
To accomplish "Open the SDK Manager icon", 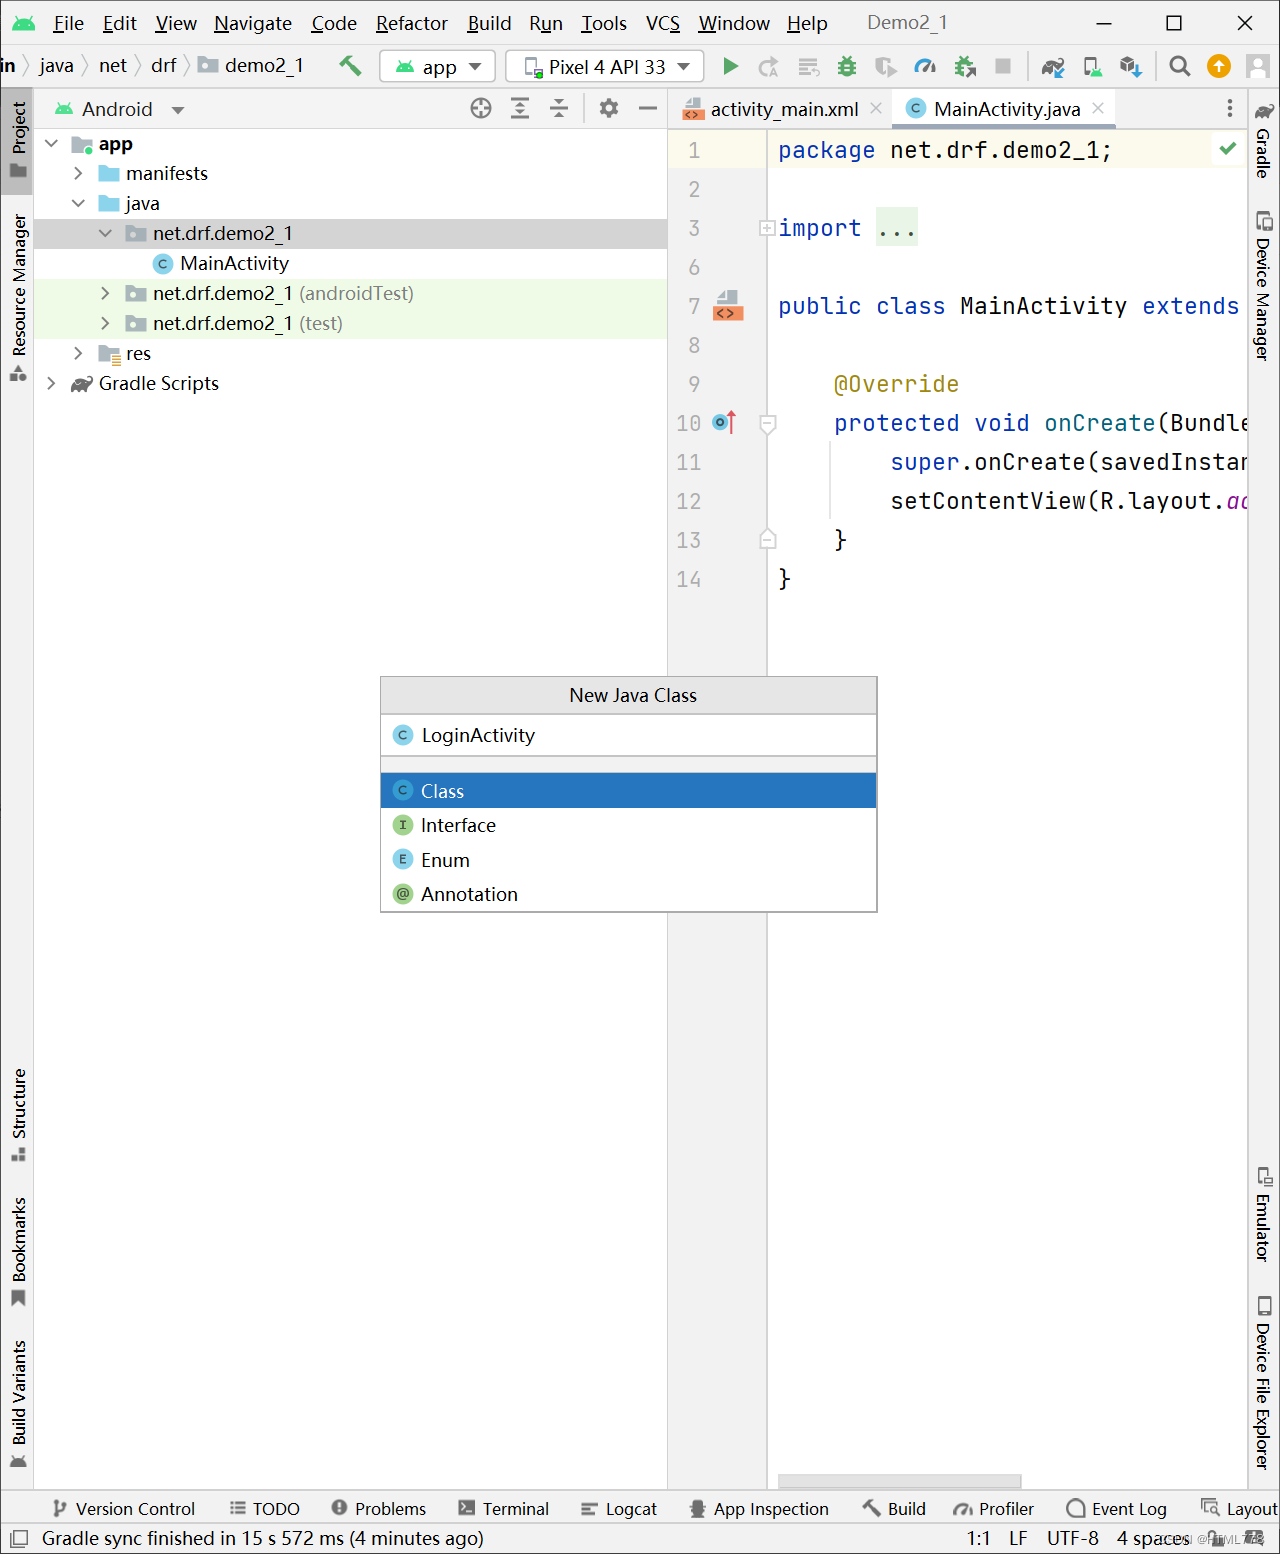I will click(1131, 66).
